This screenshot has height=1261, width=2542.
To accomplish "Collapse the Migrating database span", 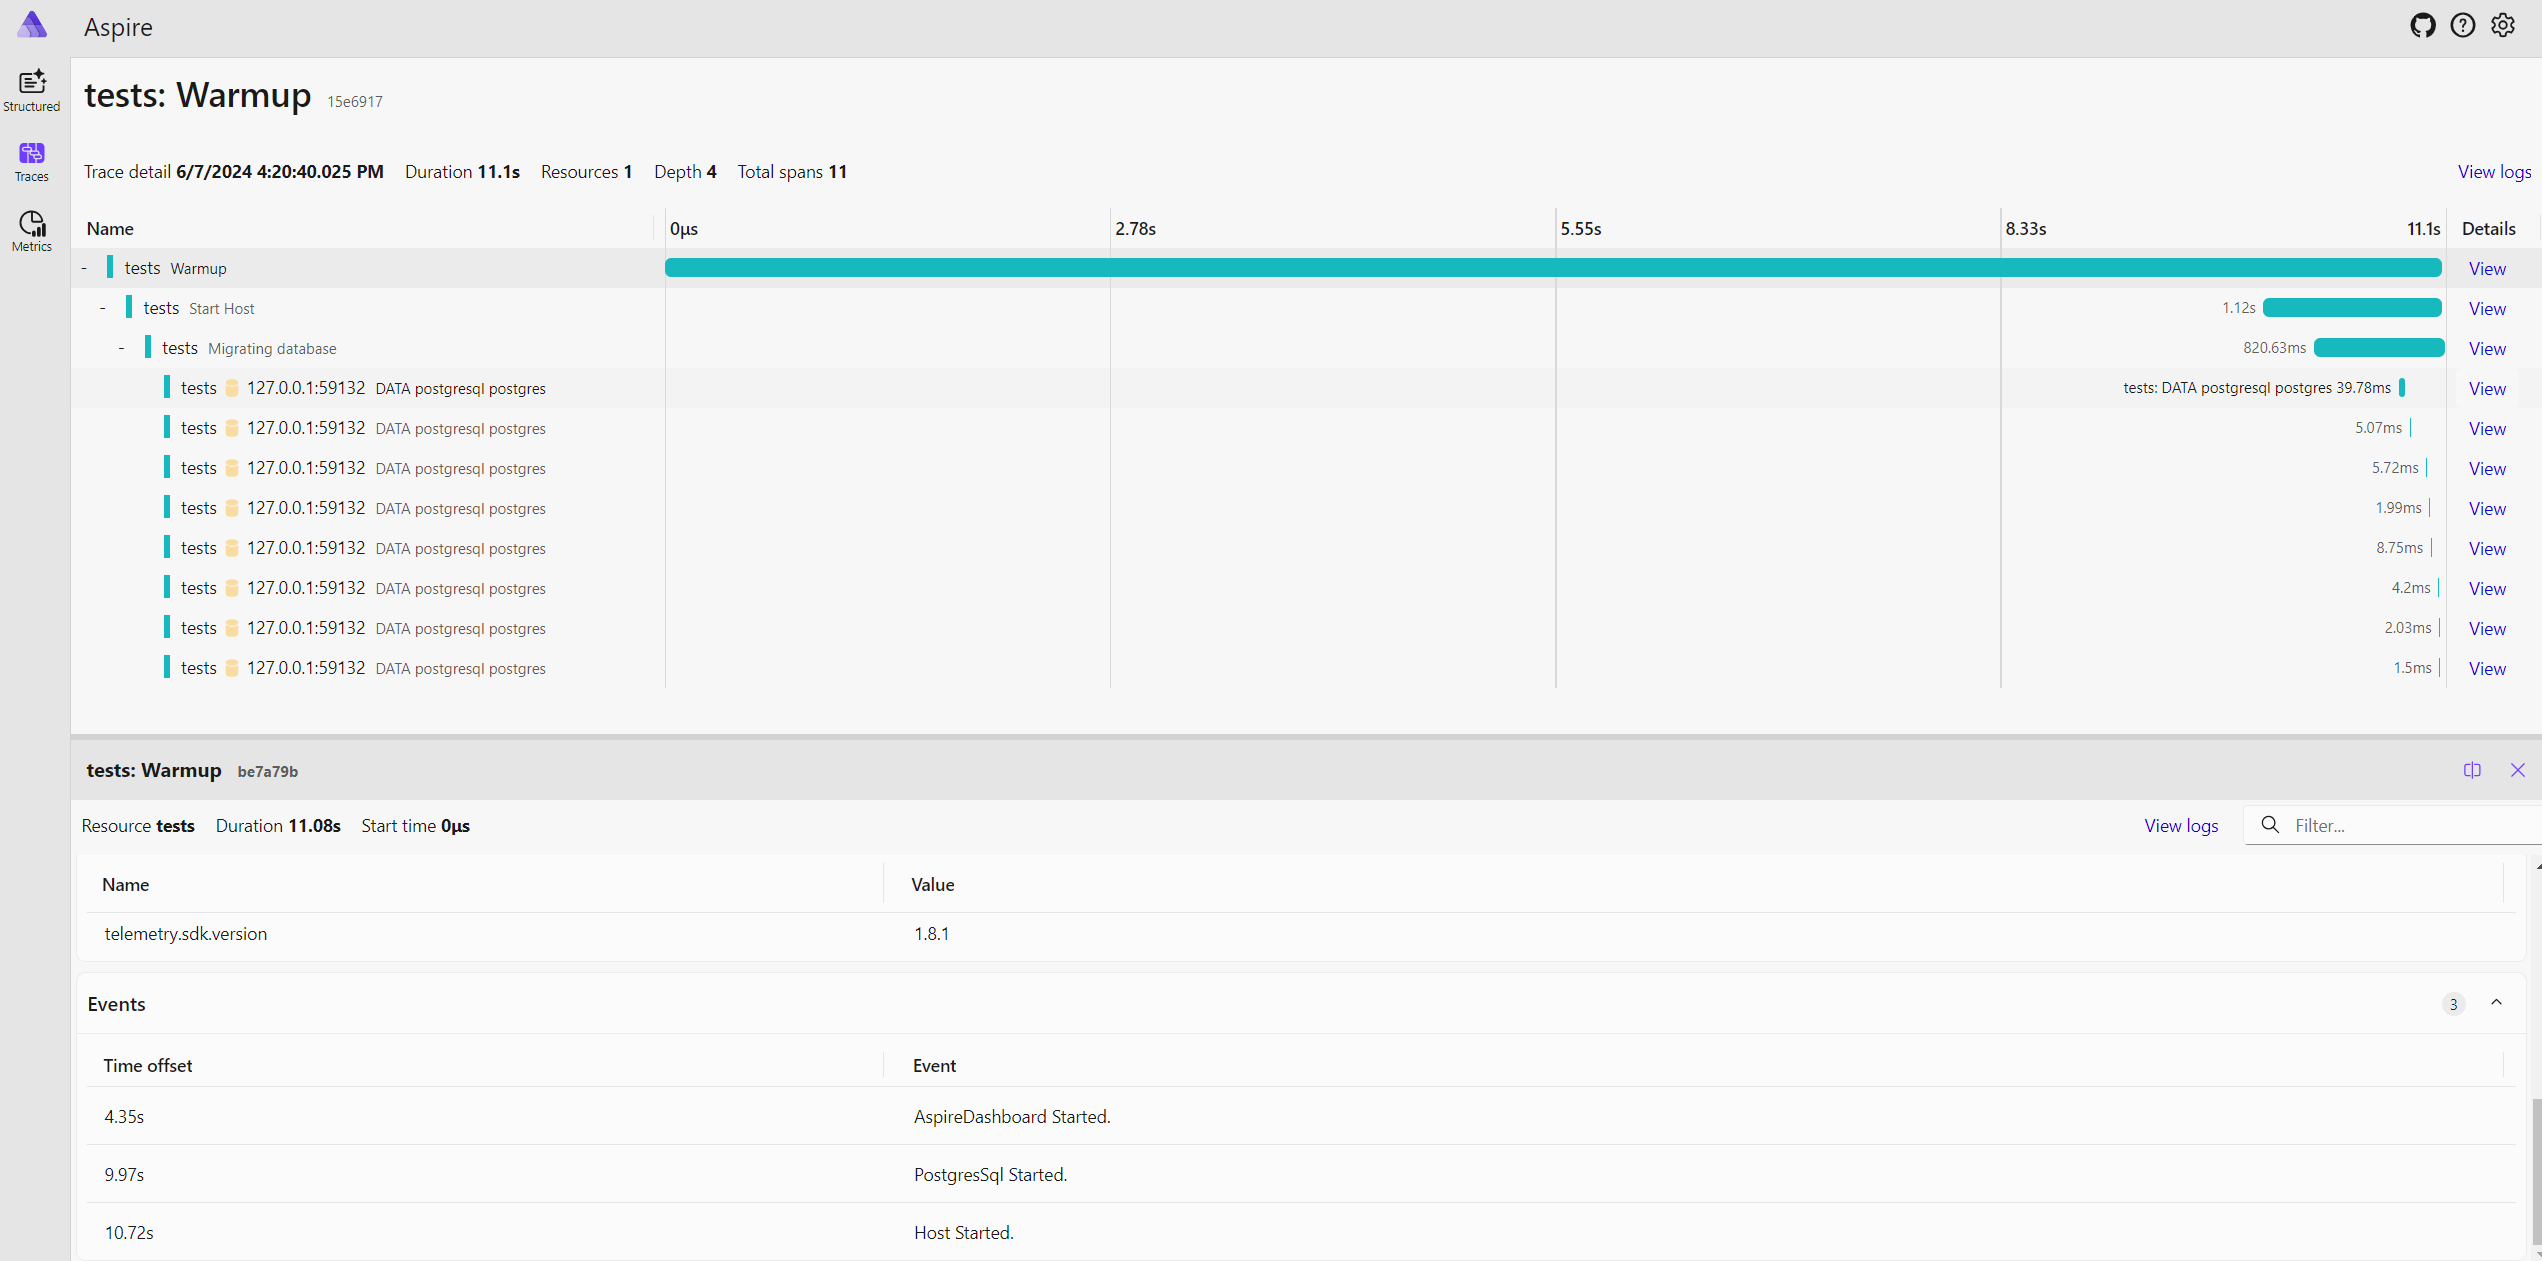I will (x=122, y=348).
